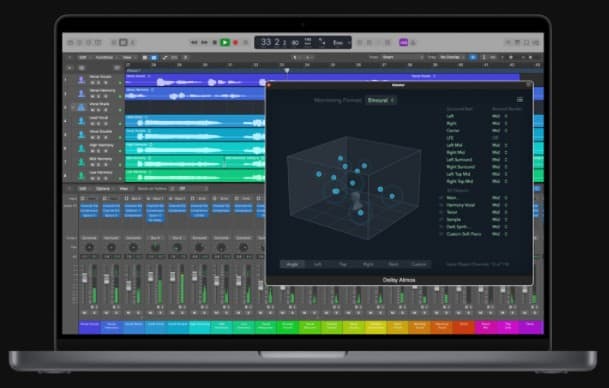The image size is (609, 388).
Task: Click the highlighted Tracks view button
Action: (x=154, y=57)
